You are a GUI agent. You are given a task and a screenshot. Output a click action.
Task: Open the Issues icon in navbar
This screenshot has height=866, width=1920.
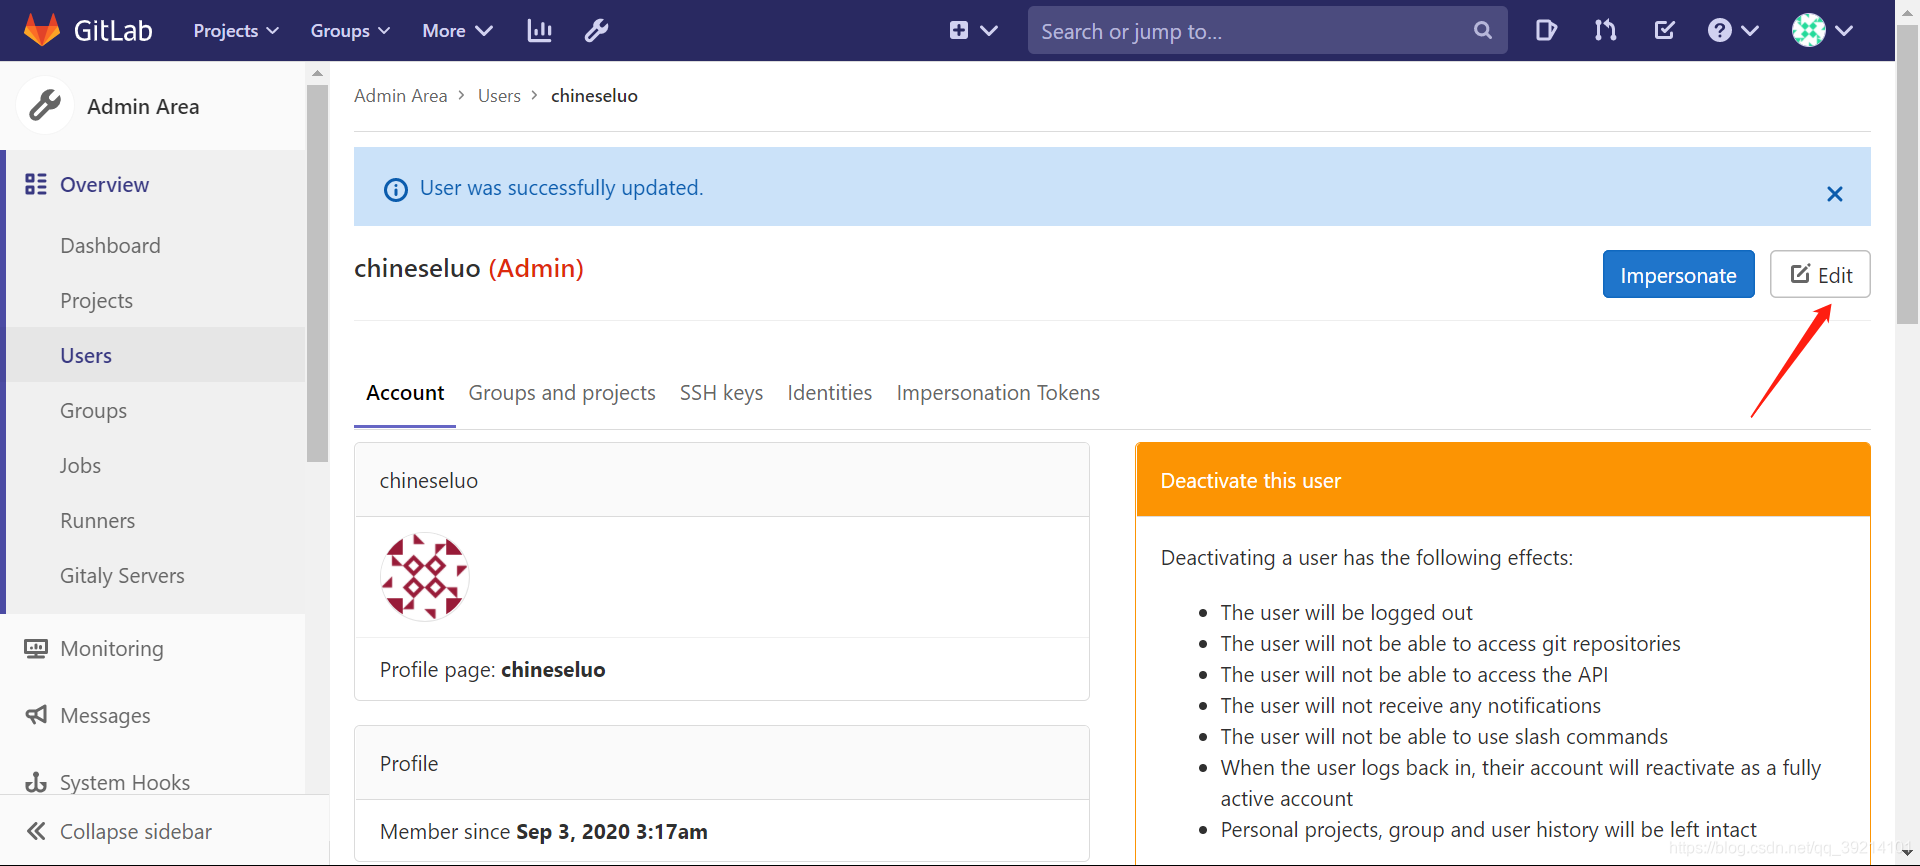(1546, 31)
